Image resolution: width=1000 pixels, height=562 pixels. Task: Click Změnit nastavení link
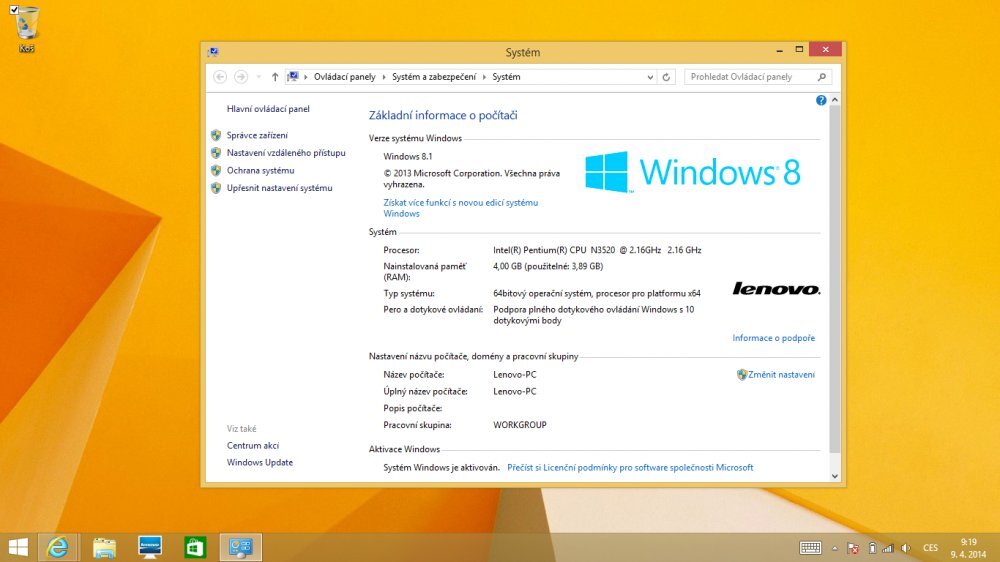781,375
